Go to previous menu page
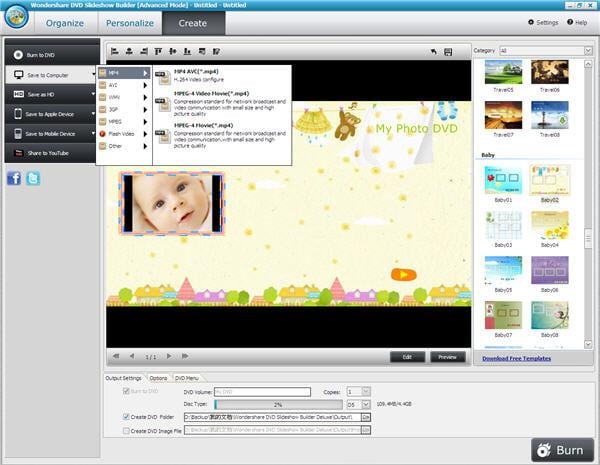Image resolution: width=600 pixels, height=465 pixels. [132, 356]
